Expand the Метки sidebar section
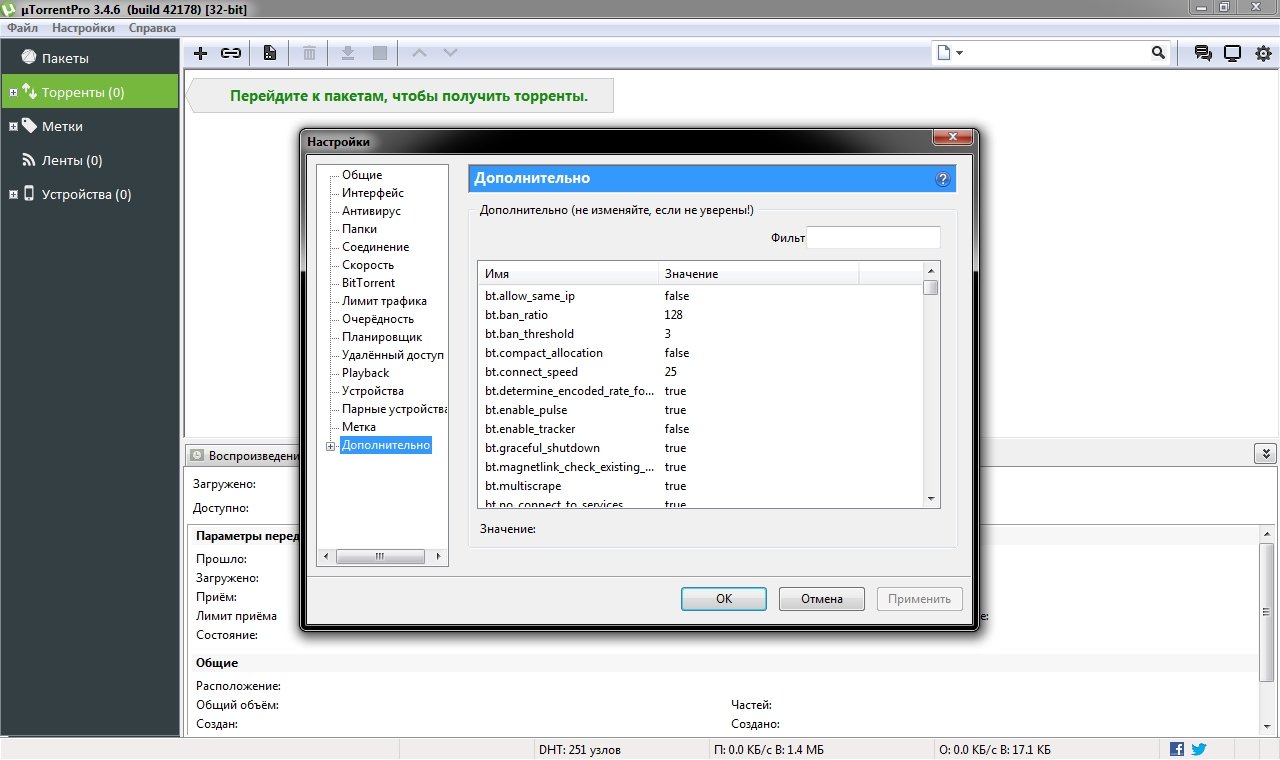Image resolution: width=1280 pixels, height=760 pixels. click(13, 127)
